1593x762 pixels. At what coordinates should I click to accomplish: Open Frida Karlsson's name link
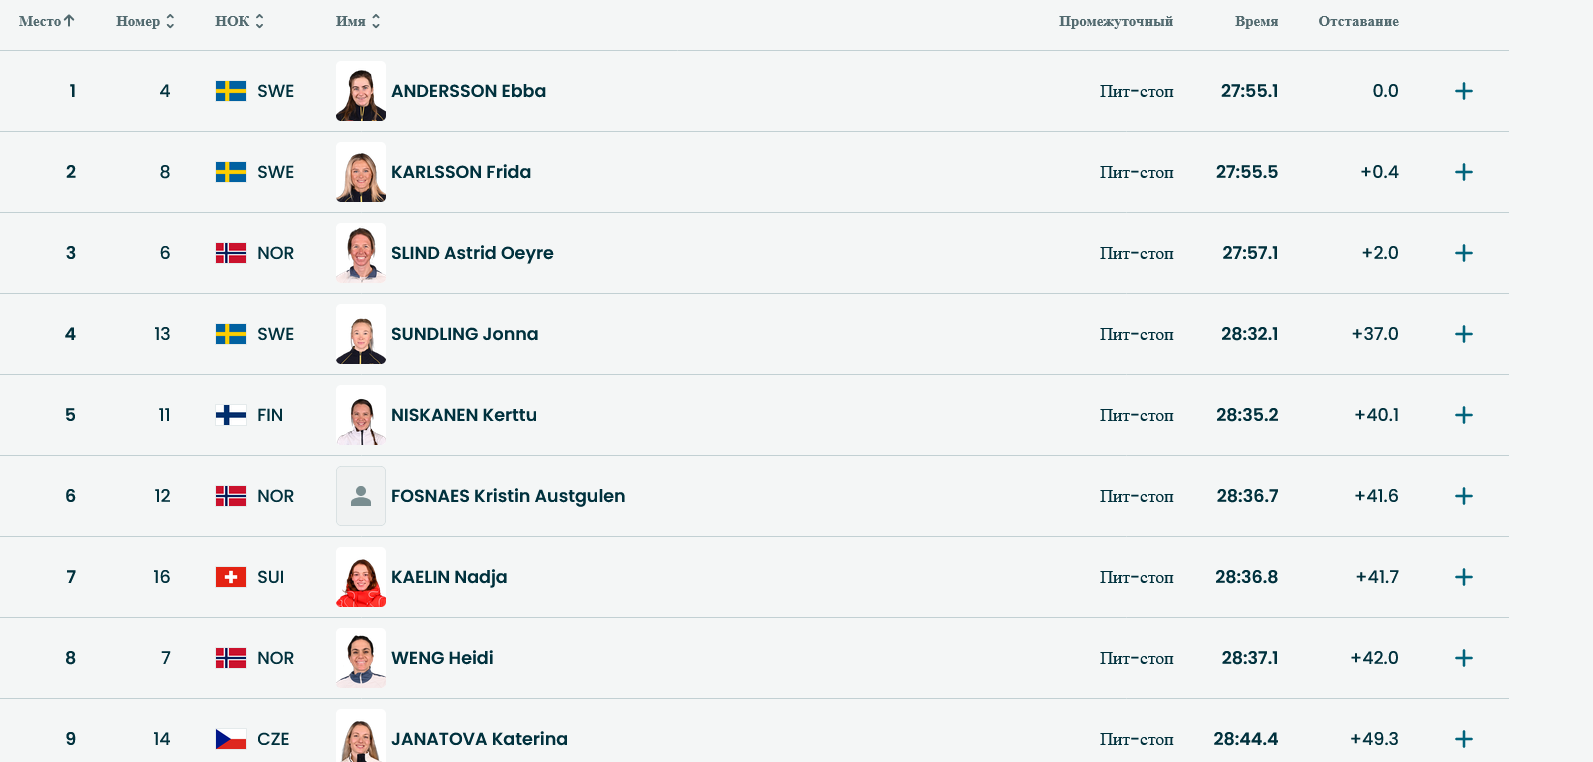[x=460, y=172]
